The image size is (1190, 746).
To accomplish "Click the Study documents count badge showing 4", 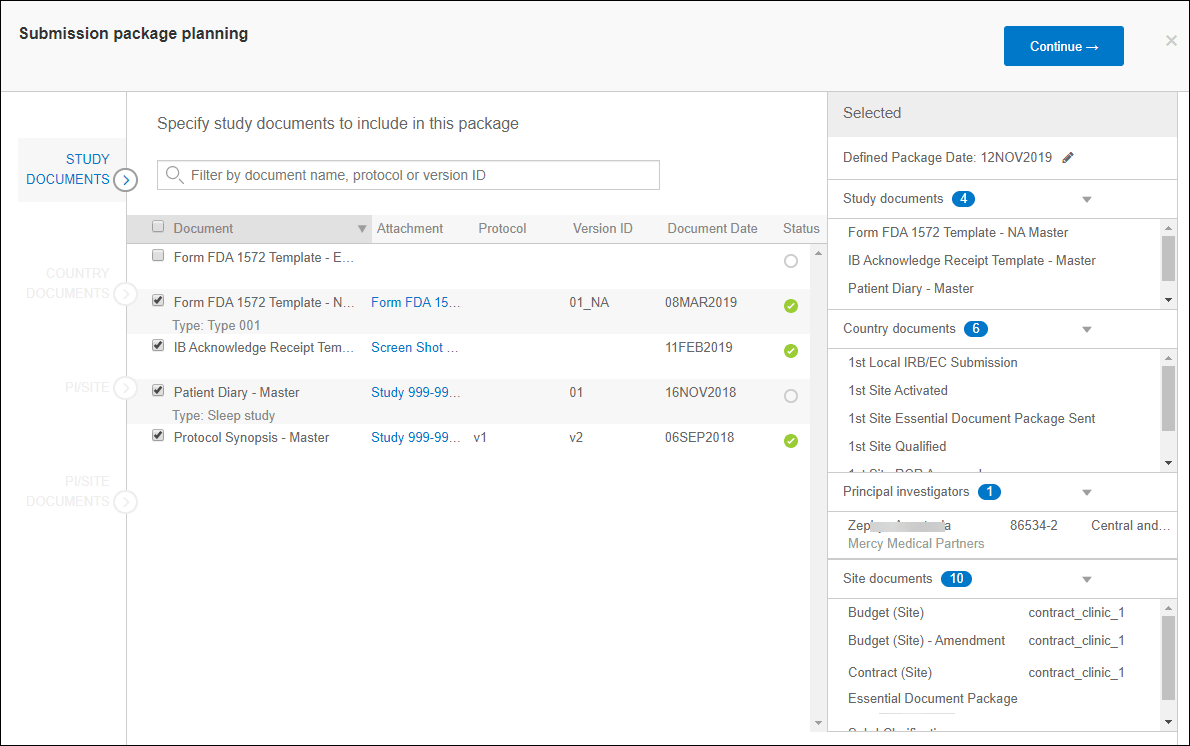I will pyautogui.click(x=963, y=198).
